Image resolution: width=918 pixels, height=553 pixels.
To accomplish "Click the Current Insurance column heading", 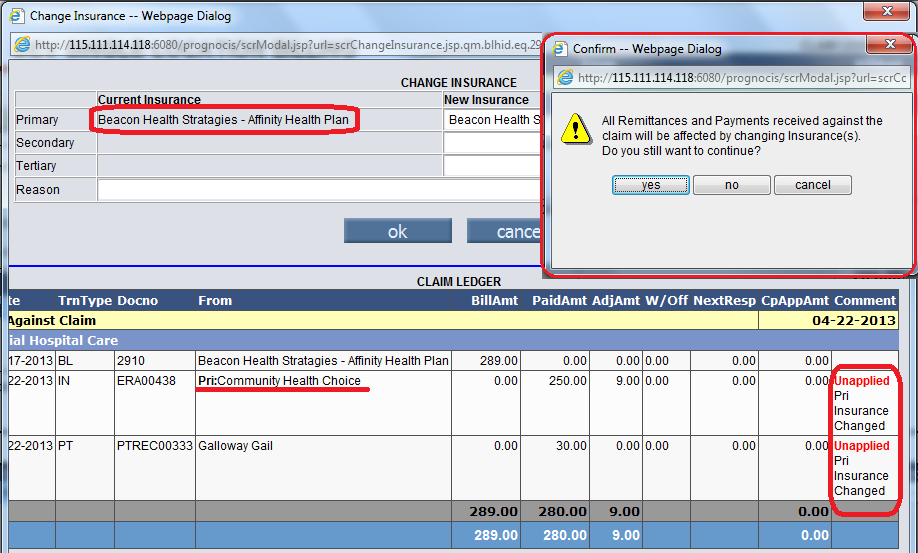I will tap(149, 100).
